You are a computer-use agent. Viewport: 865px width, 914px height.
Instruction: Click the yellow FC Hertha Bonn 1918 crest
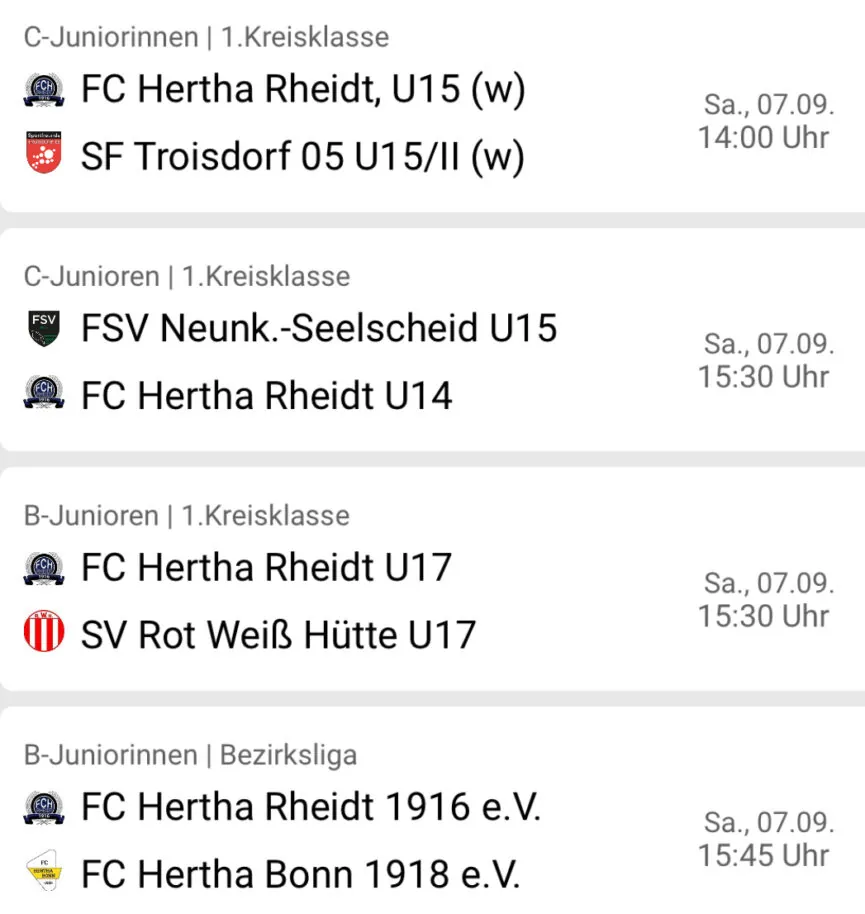point(44,870)
